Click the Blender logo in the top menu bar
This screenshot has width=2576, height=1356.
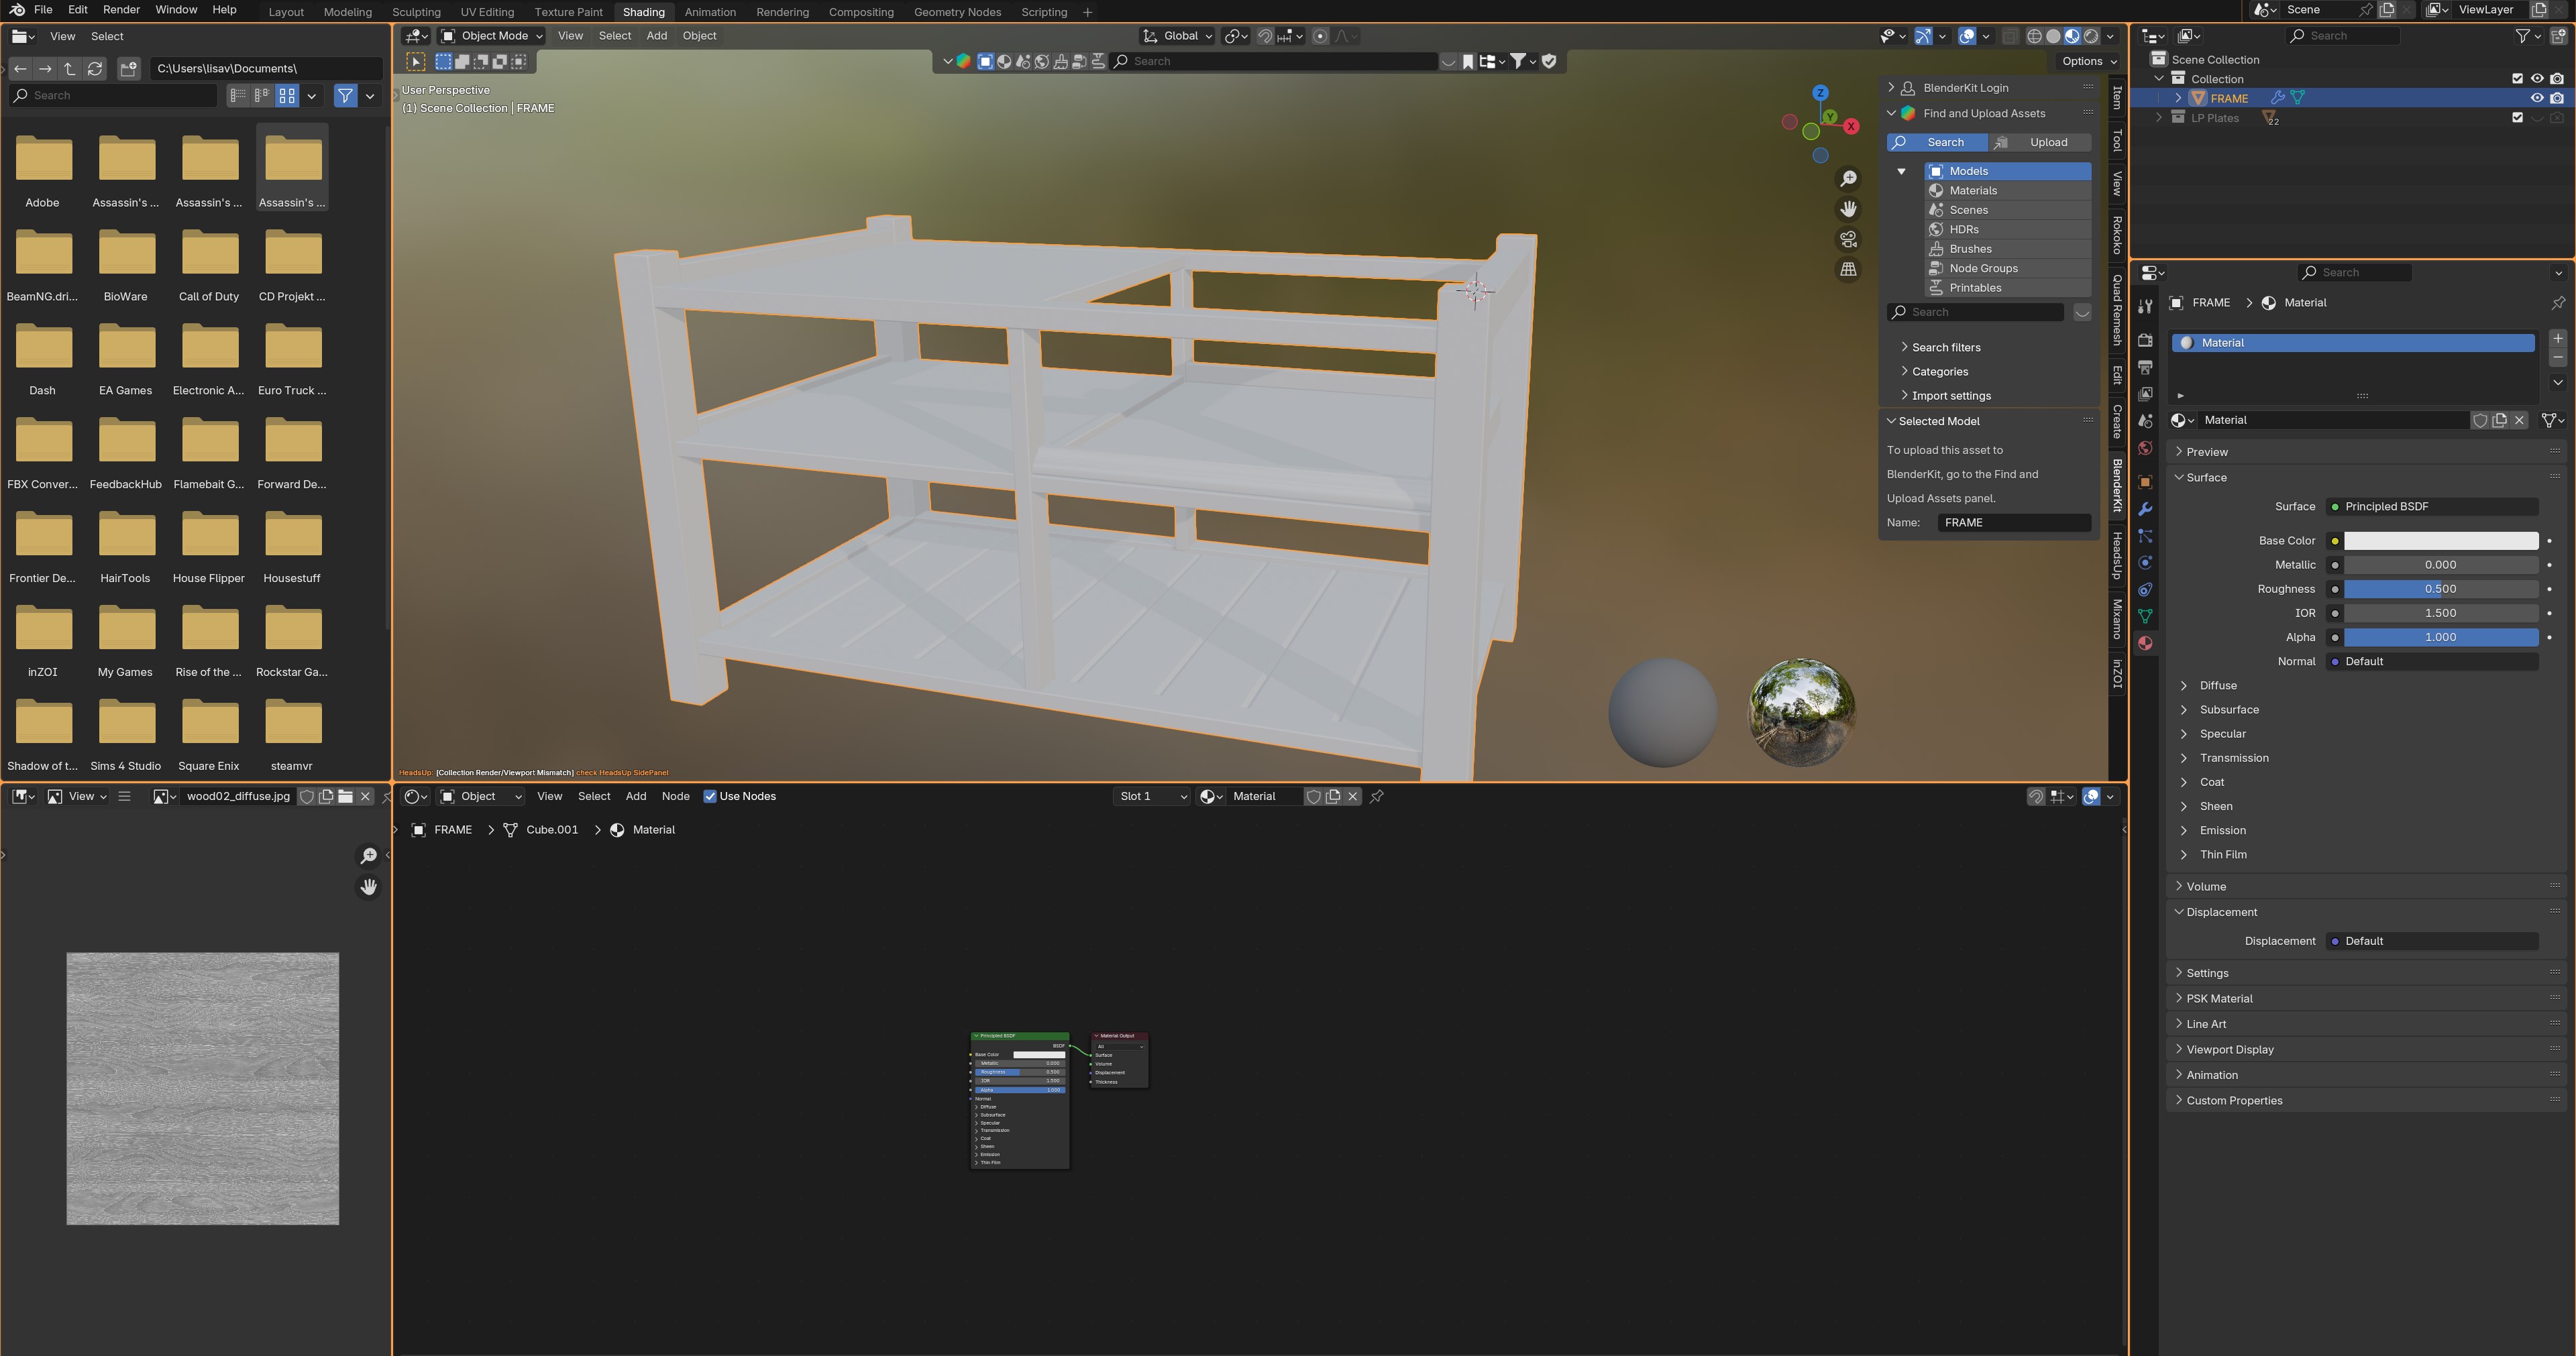coord(17,10)
